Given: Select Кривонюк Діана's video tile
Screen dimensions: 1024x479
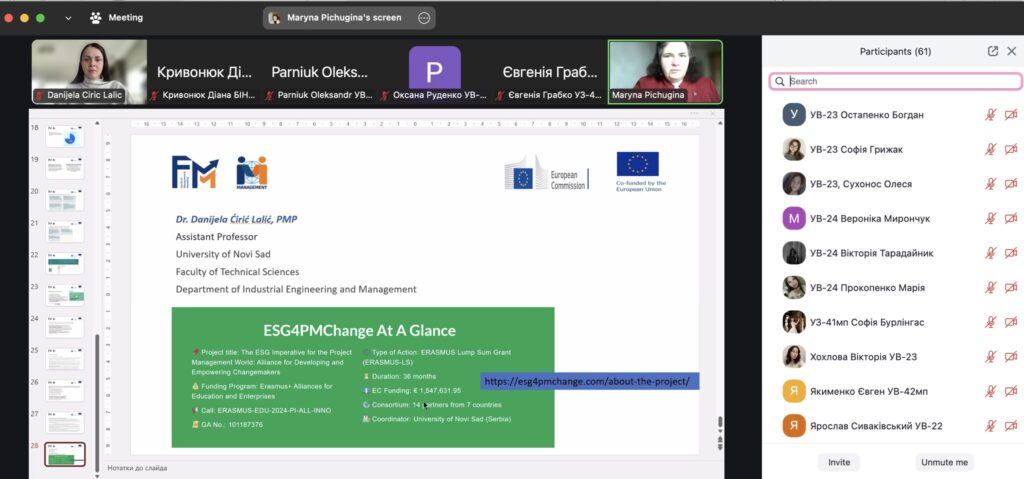Looking at the screenshot, I should 204,71.
